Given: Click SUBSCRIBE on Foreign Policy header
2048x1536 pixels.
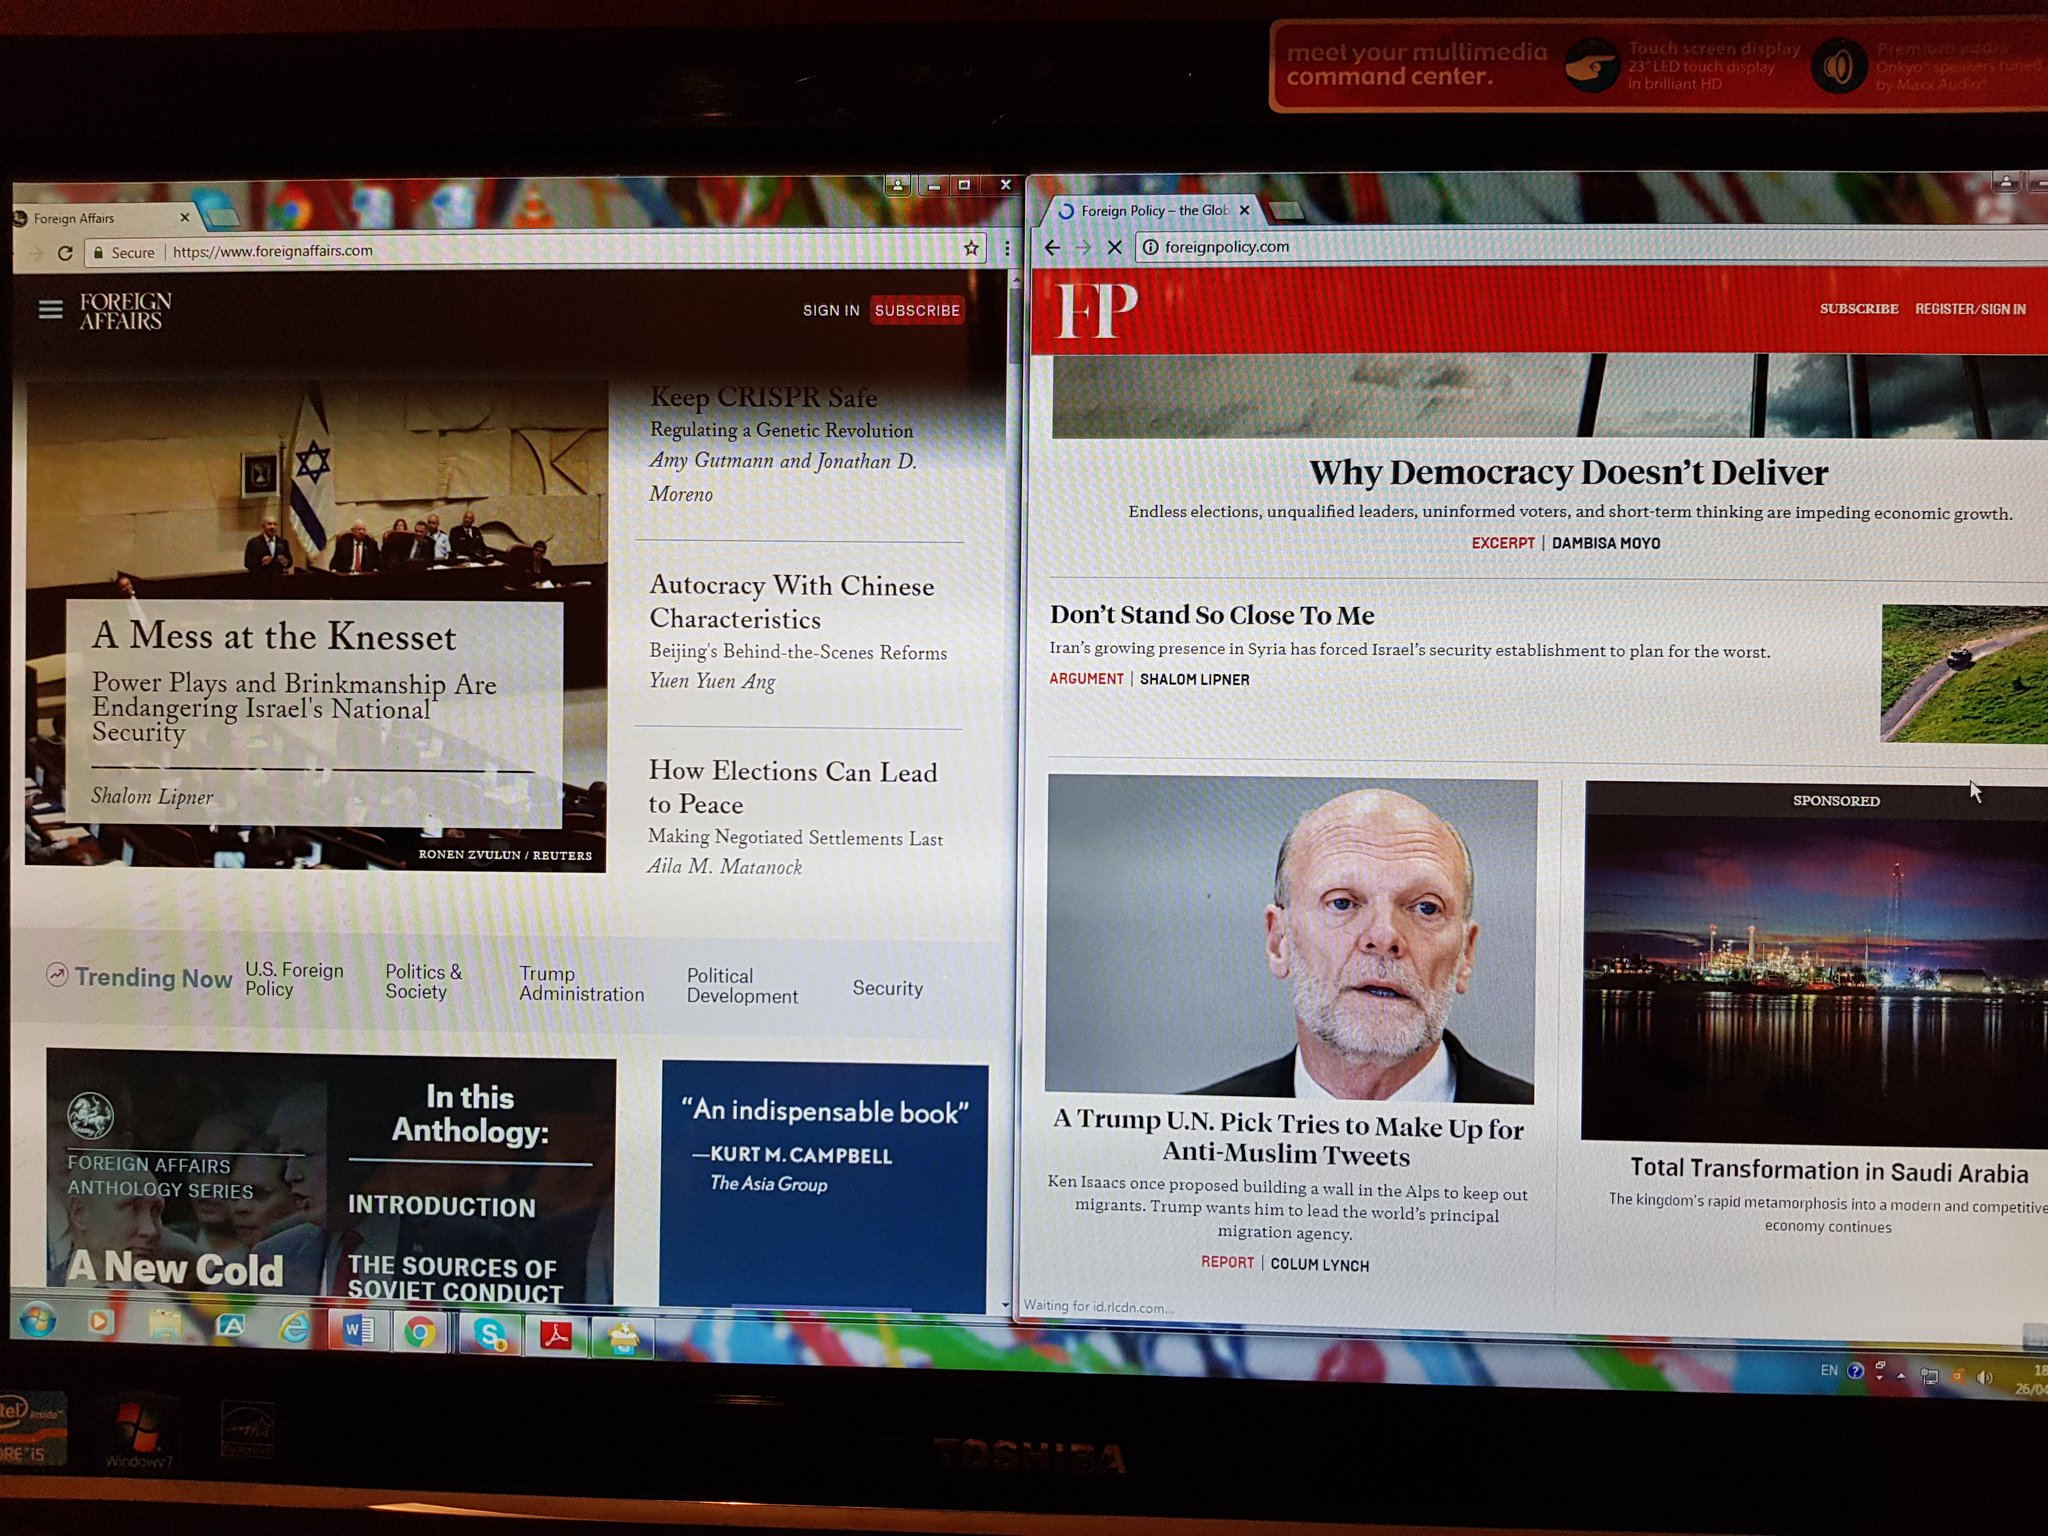Looking at the screenshot, I should coord(1859,309).
